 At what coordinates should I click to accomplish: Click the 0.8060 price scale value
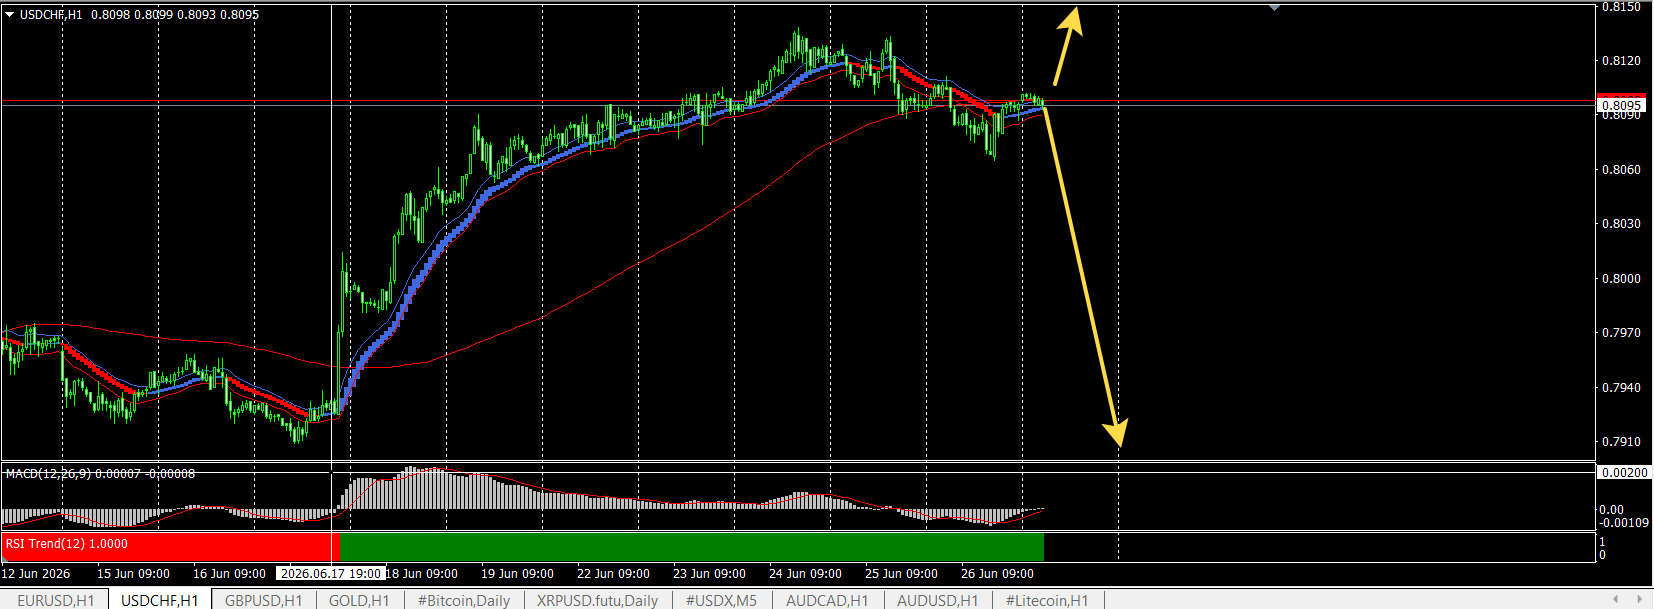pos(1621,170)
